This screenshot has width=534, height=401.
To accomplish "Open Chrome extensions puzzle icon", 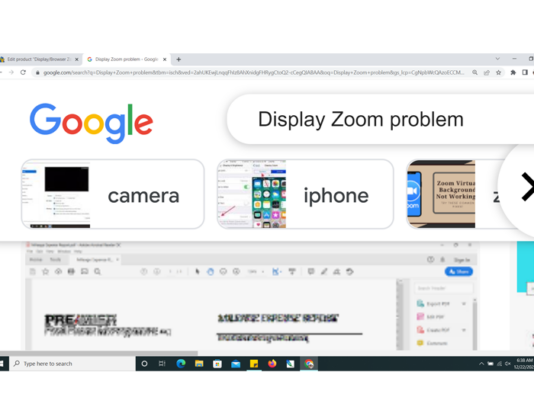I will 513,73.
